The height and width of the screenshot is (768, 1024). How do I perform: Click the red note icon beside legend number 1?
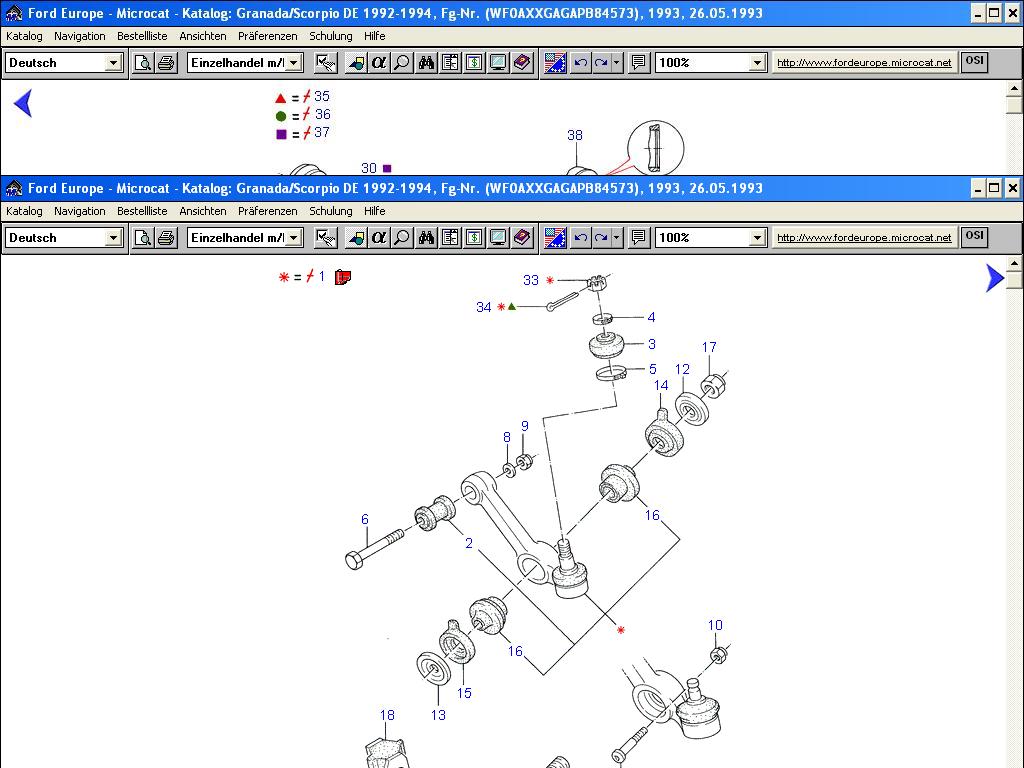click(343, 278)
